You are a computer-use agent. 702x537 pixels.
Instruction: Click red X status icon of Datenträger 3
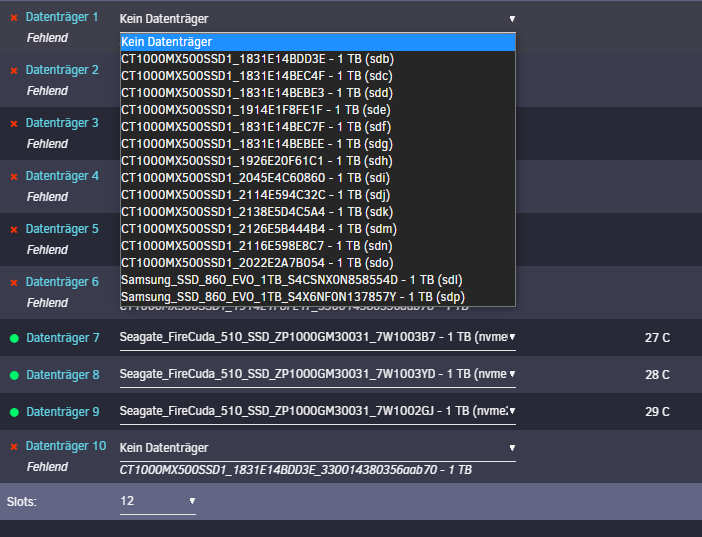14,124
